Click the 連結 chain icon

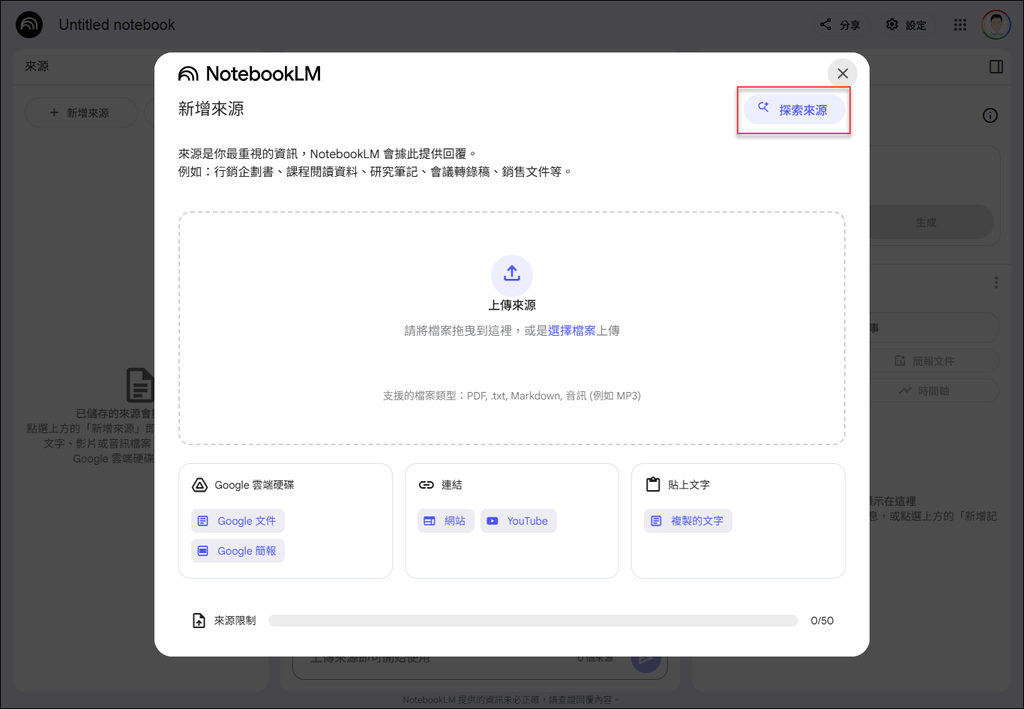click(426, 485)
